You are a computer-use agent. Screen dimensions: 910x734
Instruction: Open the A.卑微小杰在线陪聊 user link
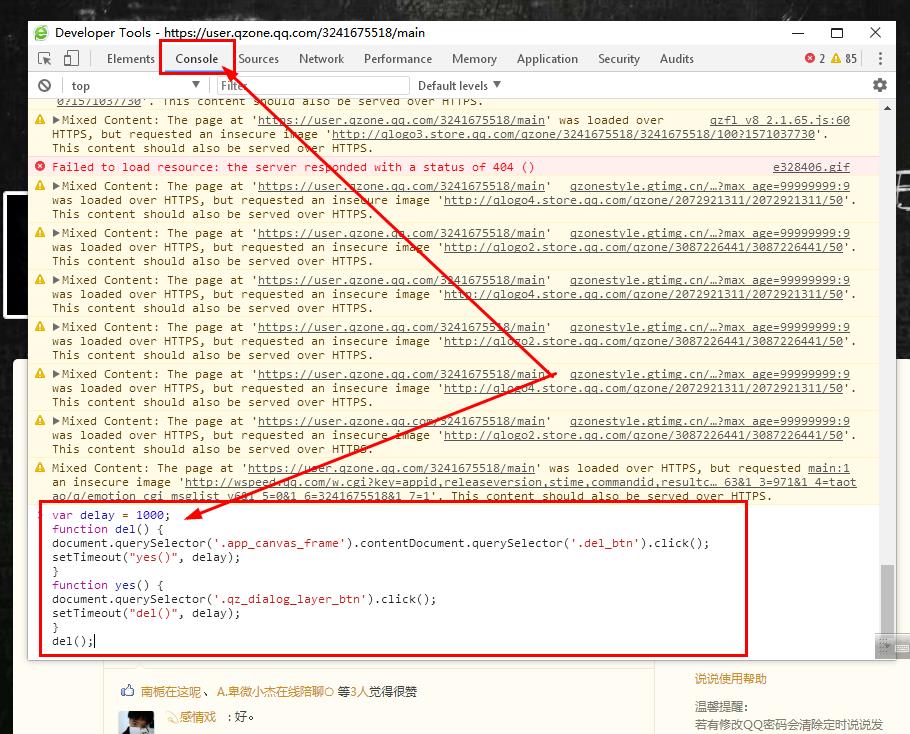point(276,692)
